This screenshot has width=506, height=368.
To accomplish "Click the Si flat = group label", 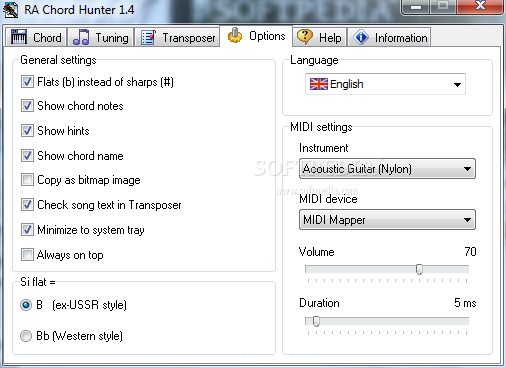I will click(38, 282).
